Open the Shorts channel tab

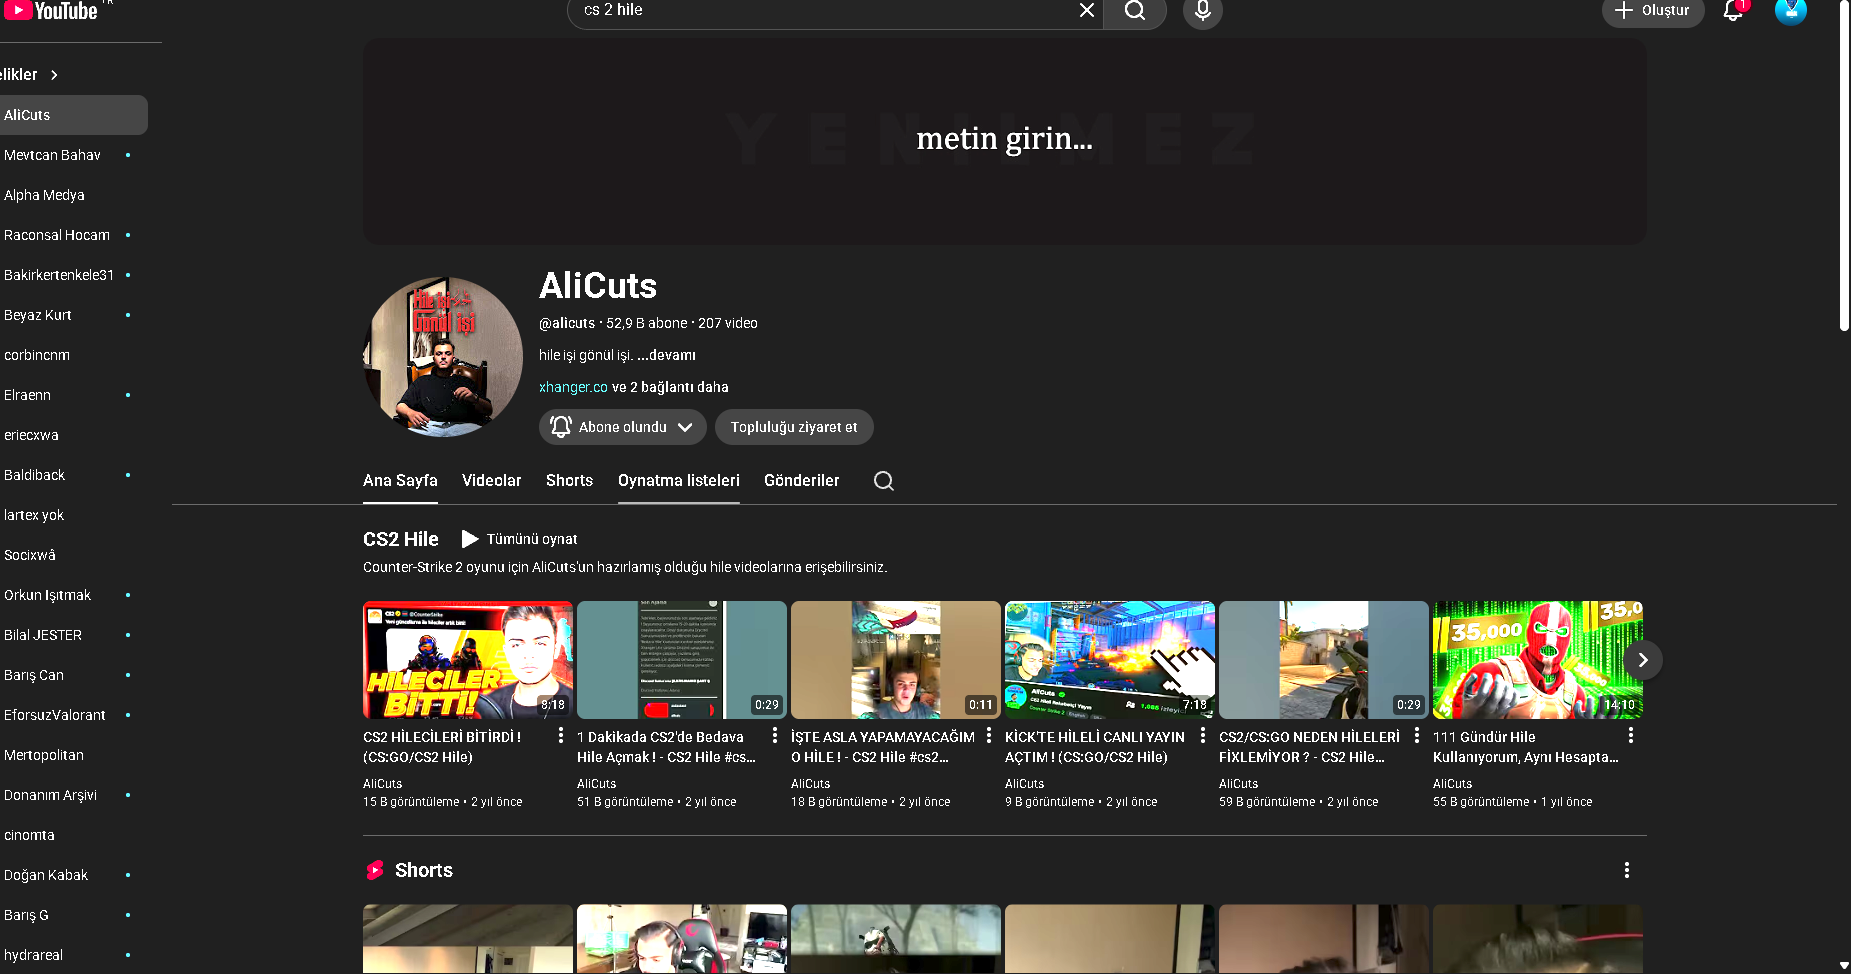tap(570, 481)
